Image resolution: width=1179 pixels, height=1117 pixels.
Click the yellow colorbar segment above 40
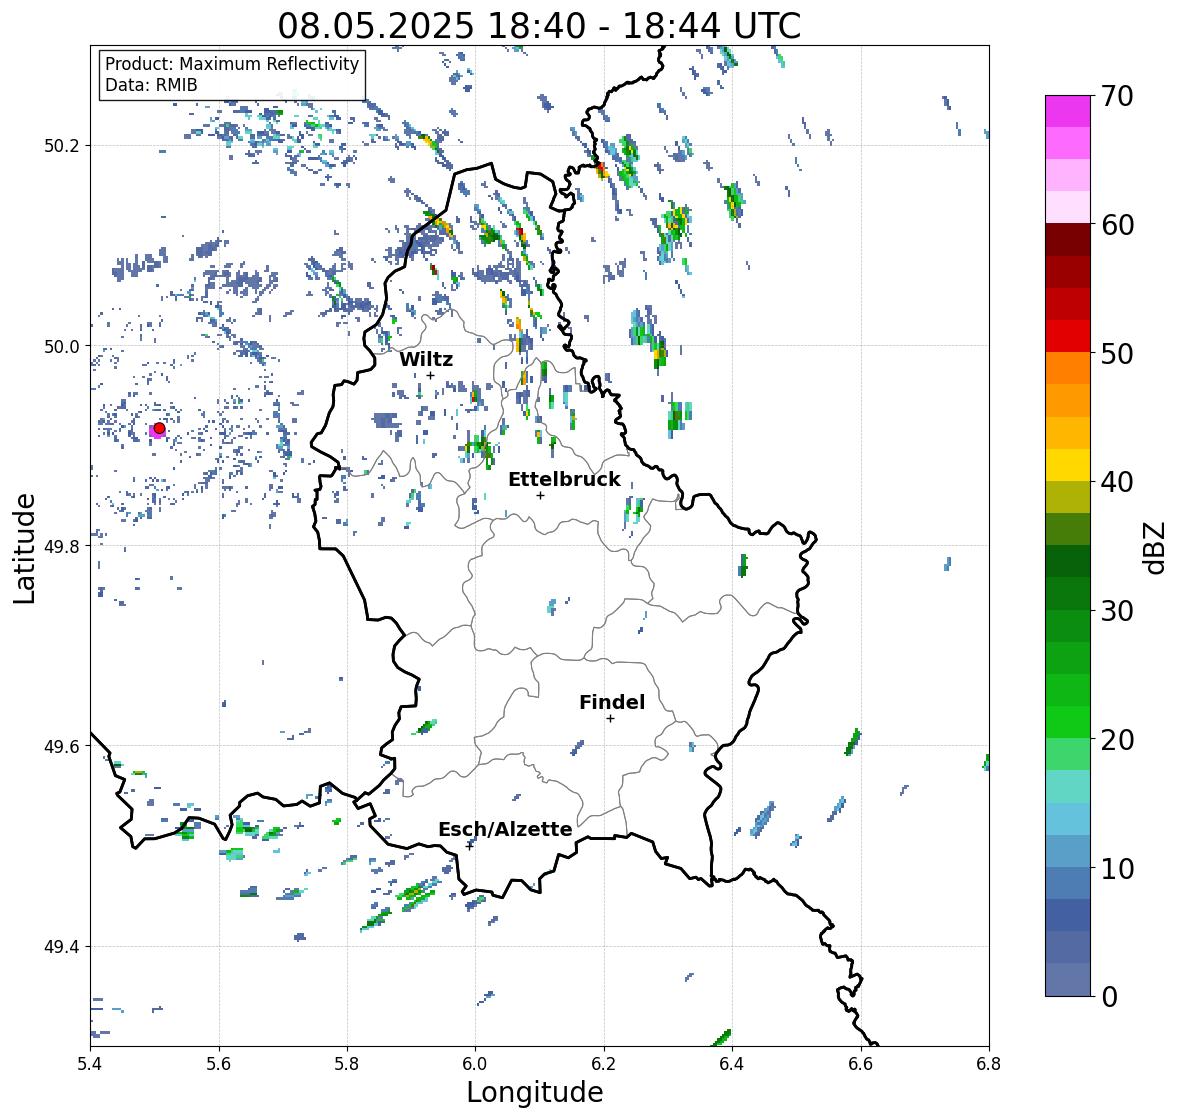pos(1068,465)
